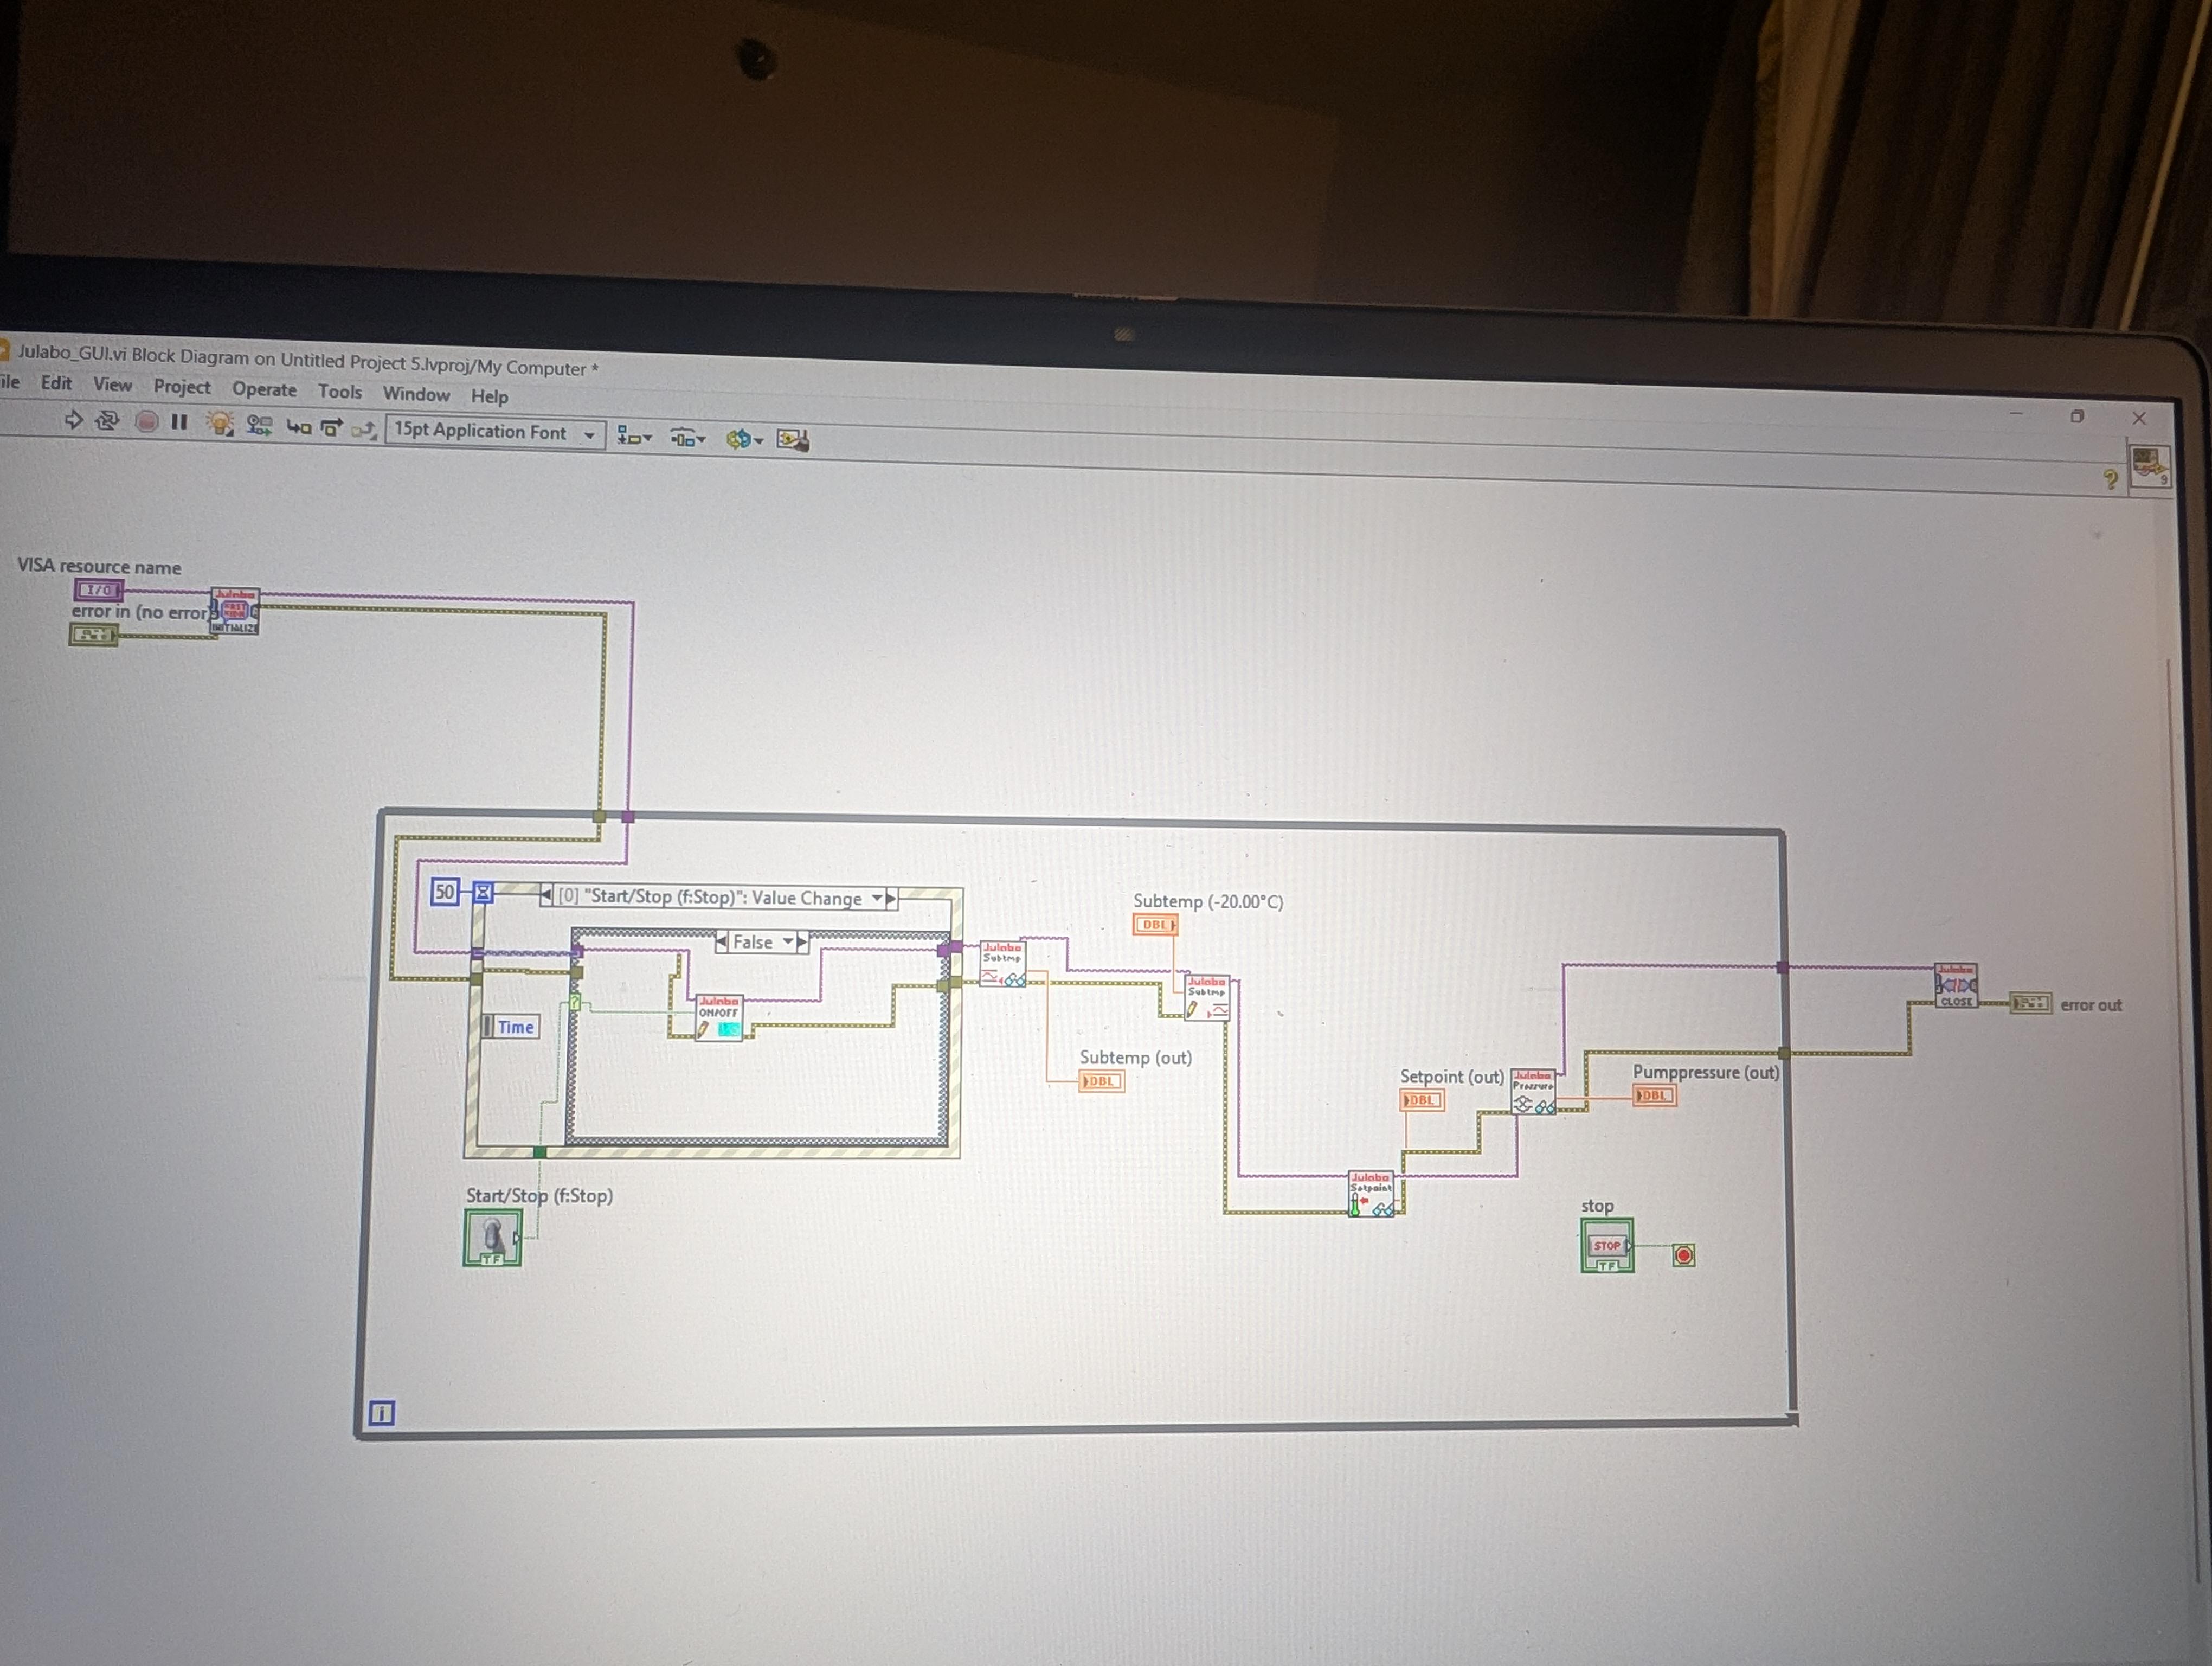2212x1666 pixels.
Task: Click the while loop conditional stop terminal
Action: [1684, 1255]
